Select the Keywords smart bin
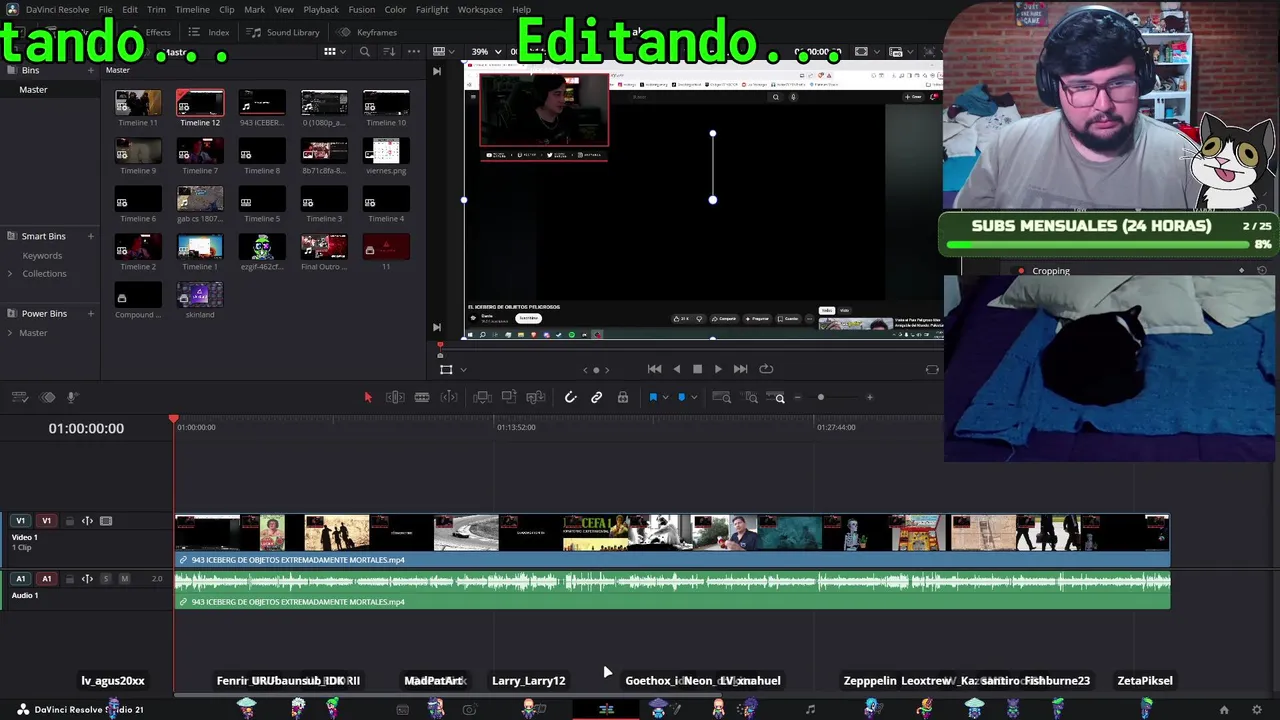The width and height of the screenshot is (1280, 720). tap(42, 255)
